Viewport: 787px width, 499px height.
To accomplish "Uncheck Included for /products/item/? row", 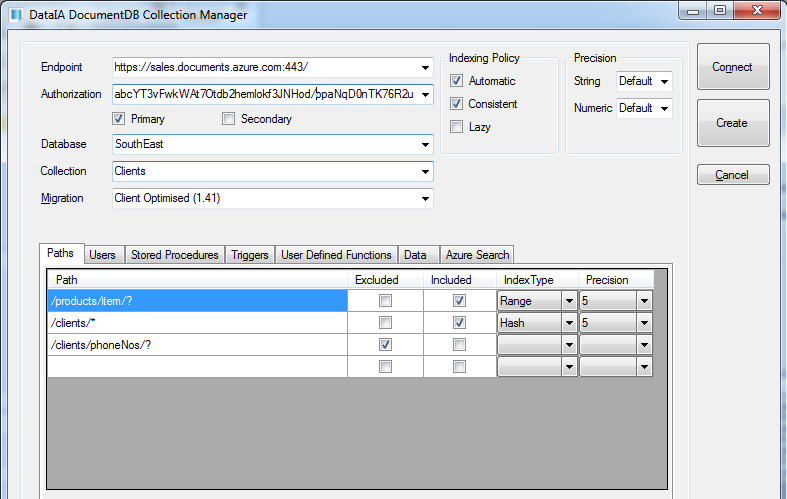I will [x=459, y=301].
